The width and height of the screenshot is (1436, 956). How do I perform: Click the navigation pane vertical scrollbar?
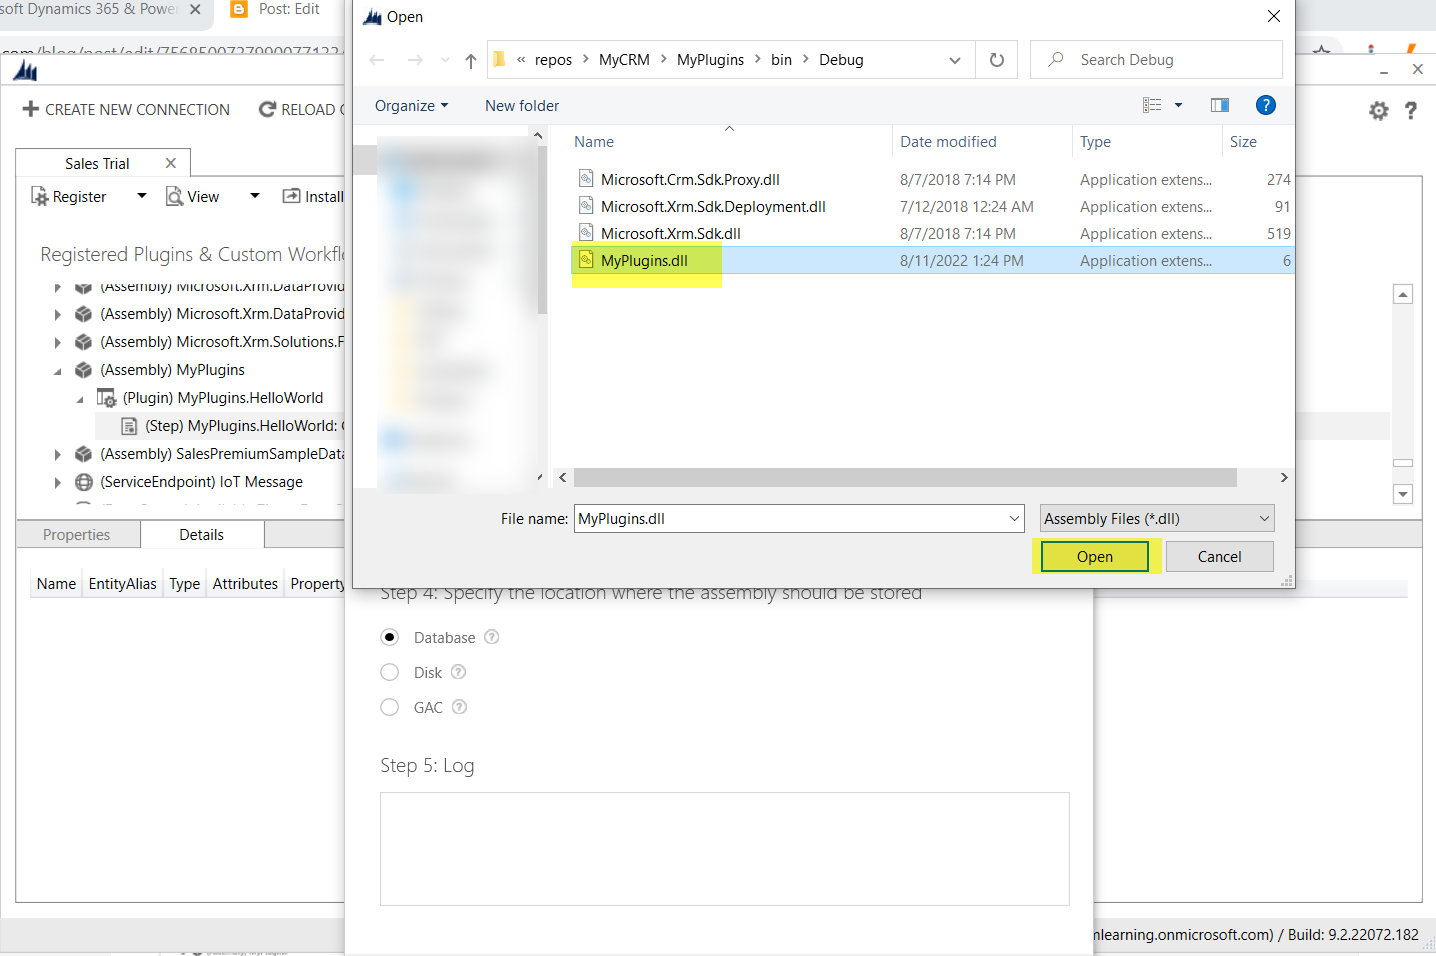click(542, 230)
